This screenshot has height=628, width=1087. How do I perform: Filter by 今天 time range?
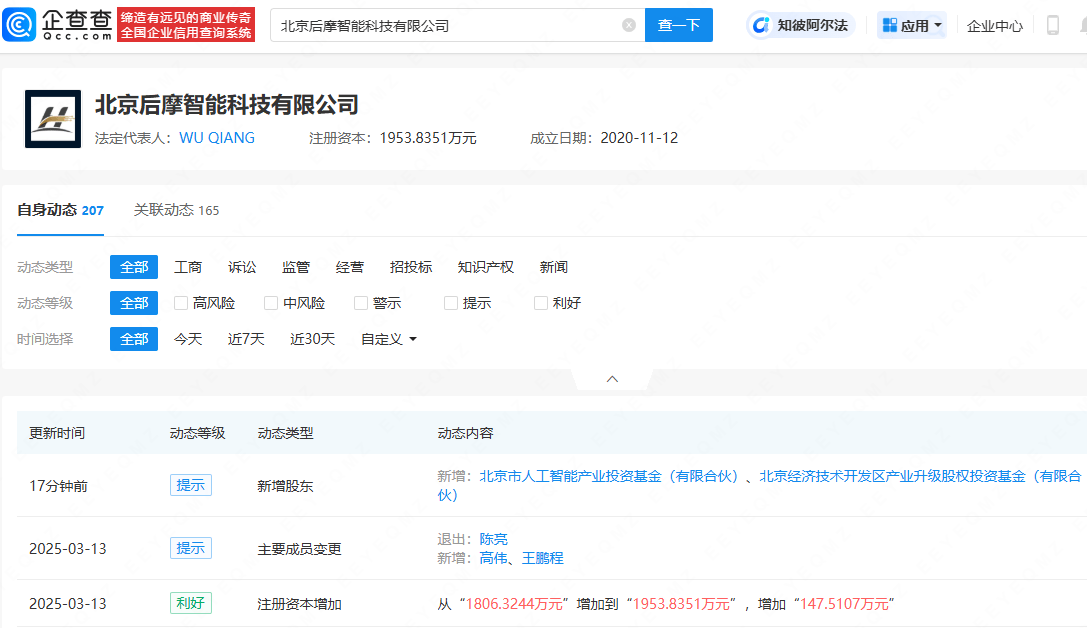(x=188, y=339)
